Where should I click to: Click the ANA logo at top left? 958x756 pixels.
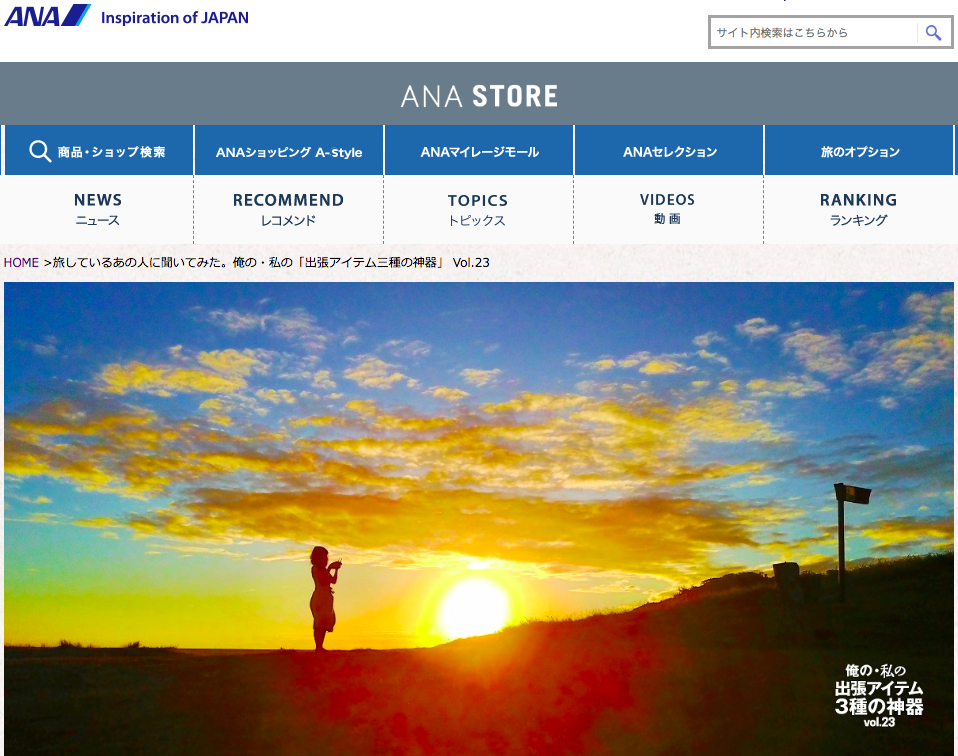[x=48, y=15]
